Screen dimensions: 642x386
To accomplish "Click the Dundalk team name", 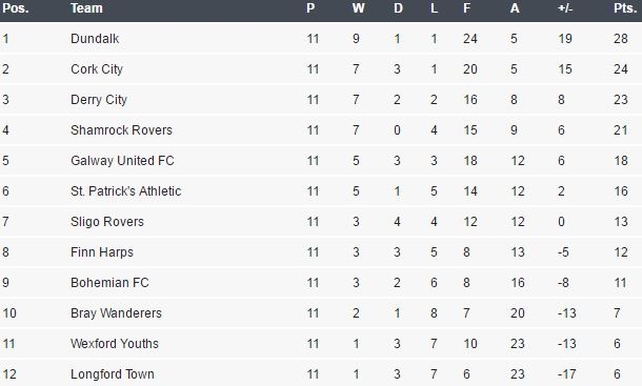I will (95, 38).
